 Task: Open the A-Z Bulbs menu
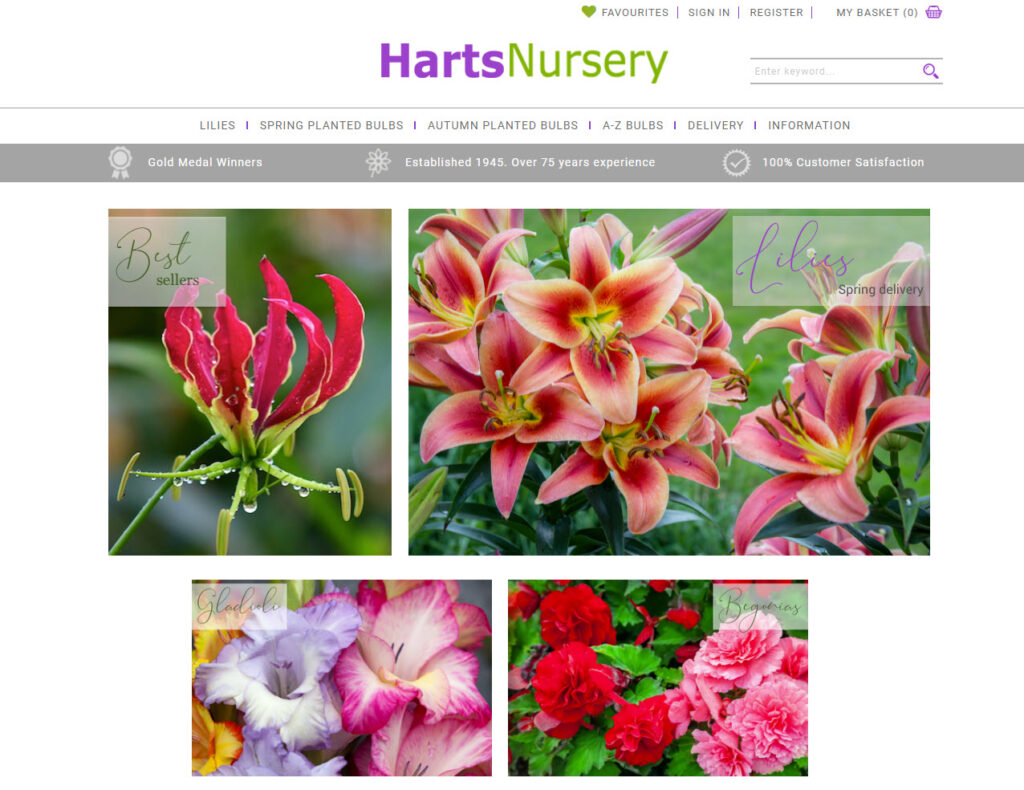click(x=633, y=125)
